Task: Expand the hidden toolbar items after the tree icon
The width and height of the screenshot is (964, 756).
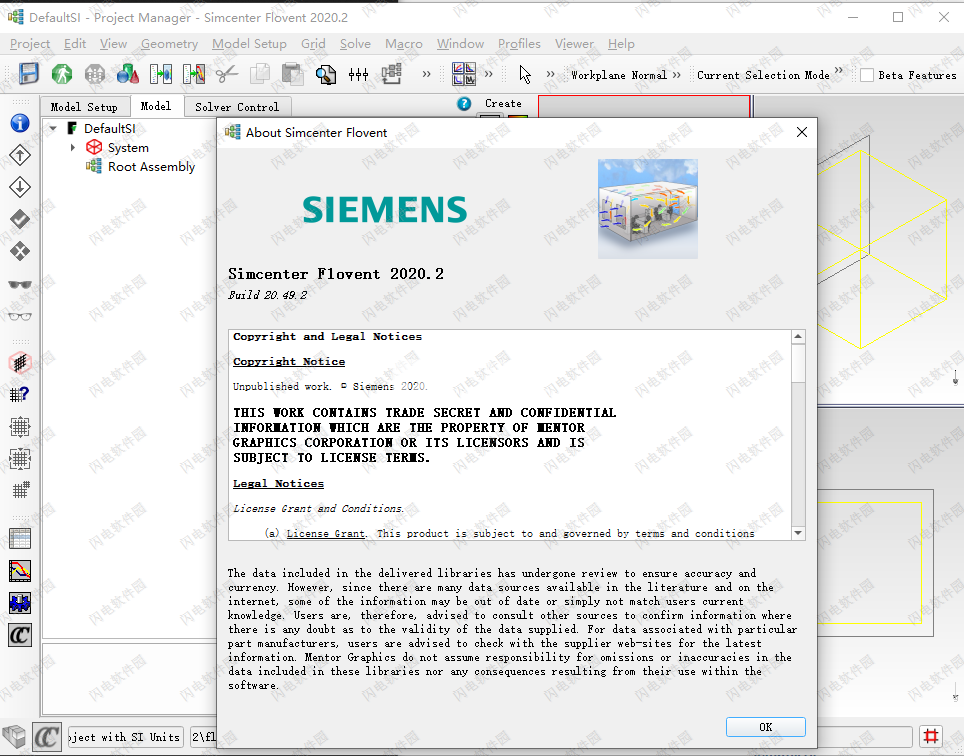Action: click(x=426, y=74)
